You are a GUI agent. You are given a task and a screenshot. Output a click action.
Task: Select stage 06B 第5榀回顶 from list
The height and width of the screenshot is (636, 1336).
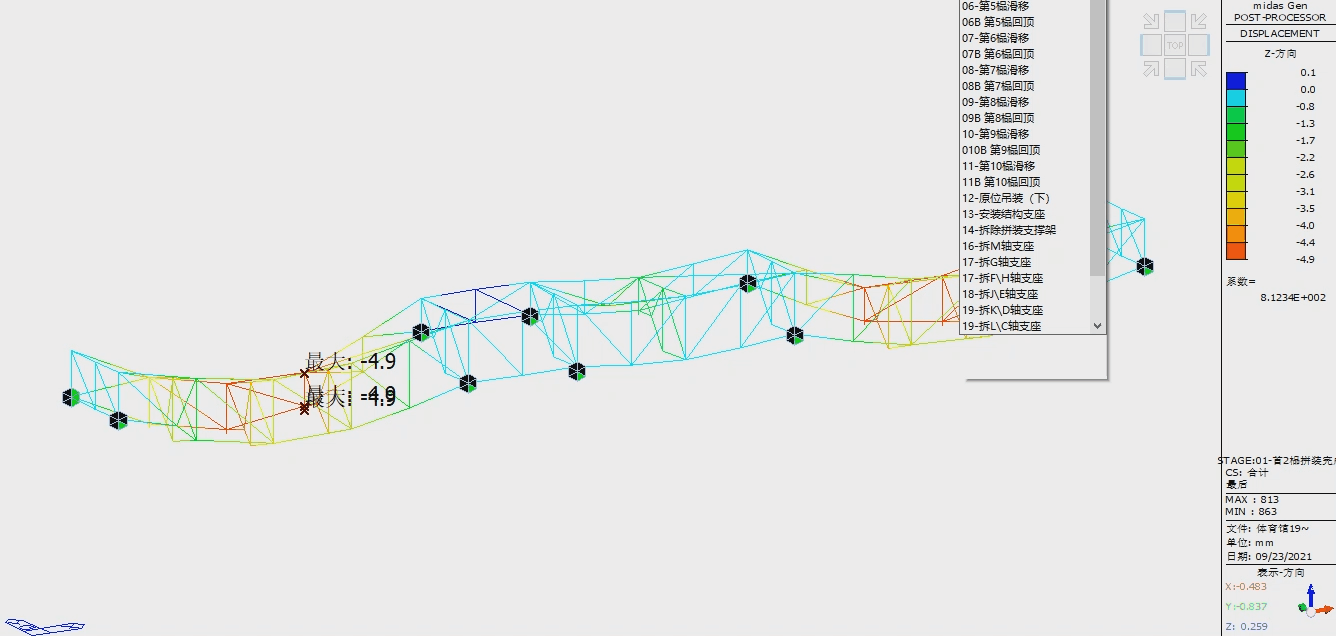pos(998,22)
